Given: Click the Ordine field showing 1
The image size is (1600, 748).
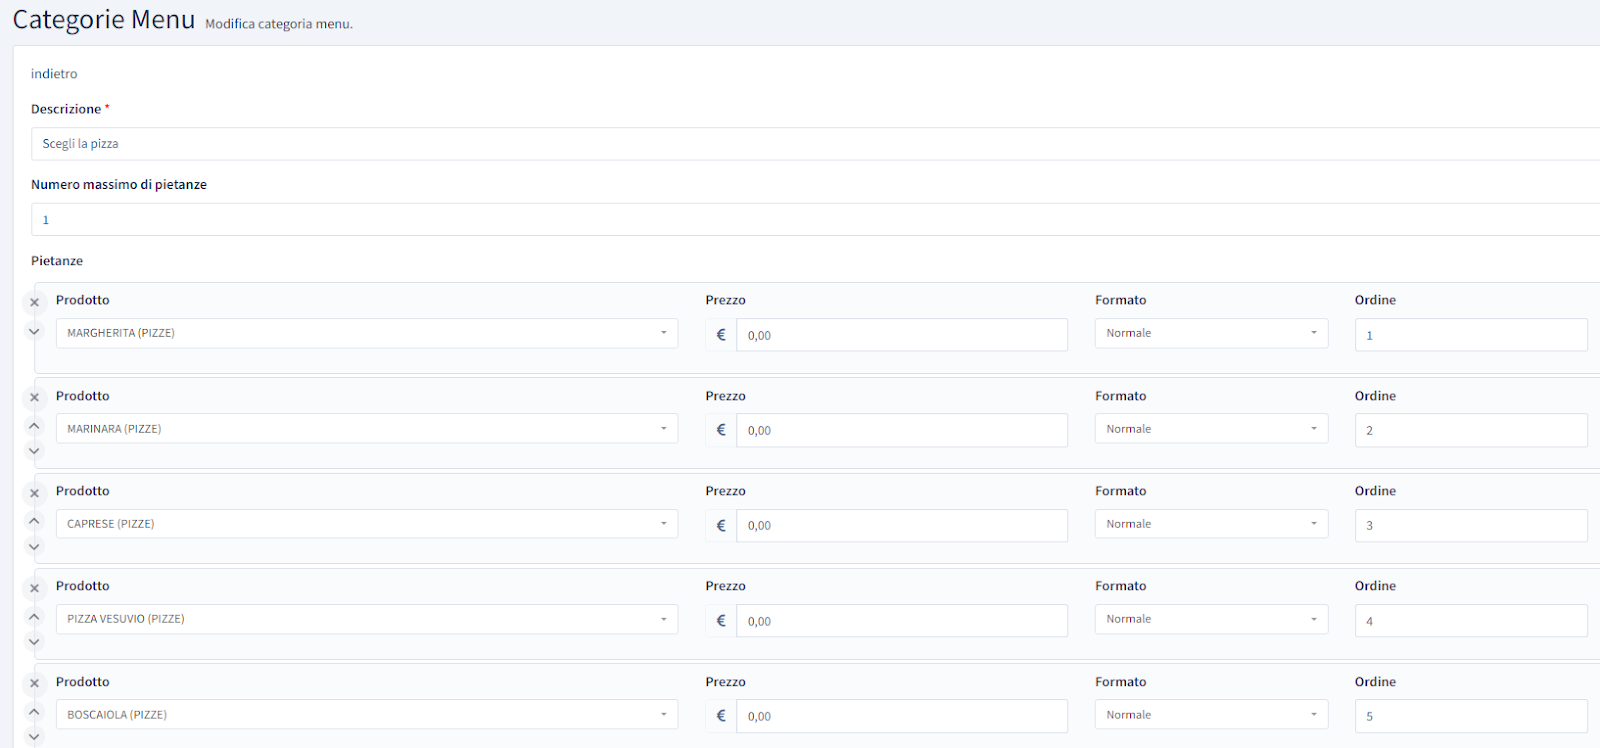Looking at the screenshot, I should coord(1471,335).
